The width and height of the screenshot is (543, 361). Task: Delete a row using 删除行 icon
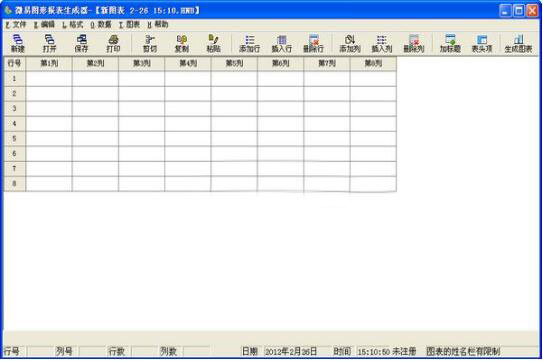pyautogui.click(x=313, y=43)
